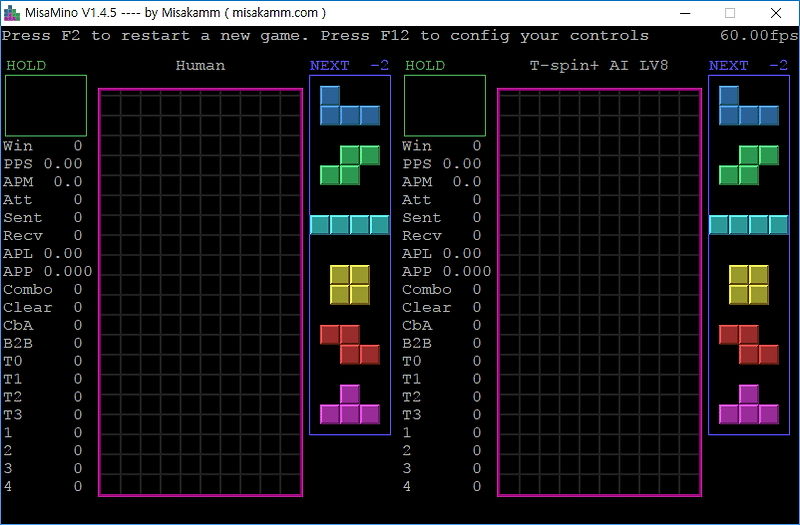Click the Human player's Tetris playfield
Image resolution: width=800 pixels, height=525 pixels.
point(201,292)
